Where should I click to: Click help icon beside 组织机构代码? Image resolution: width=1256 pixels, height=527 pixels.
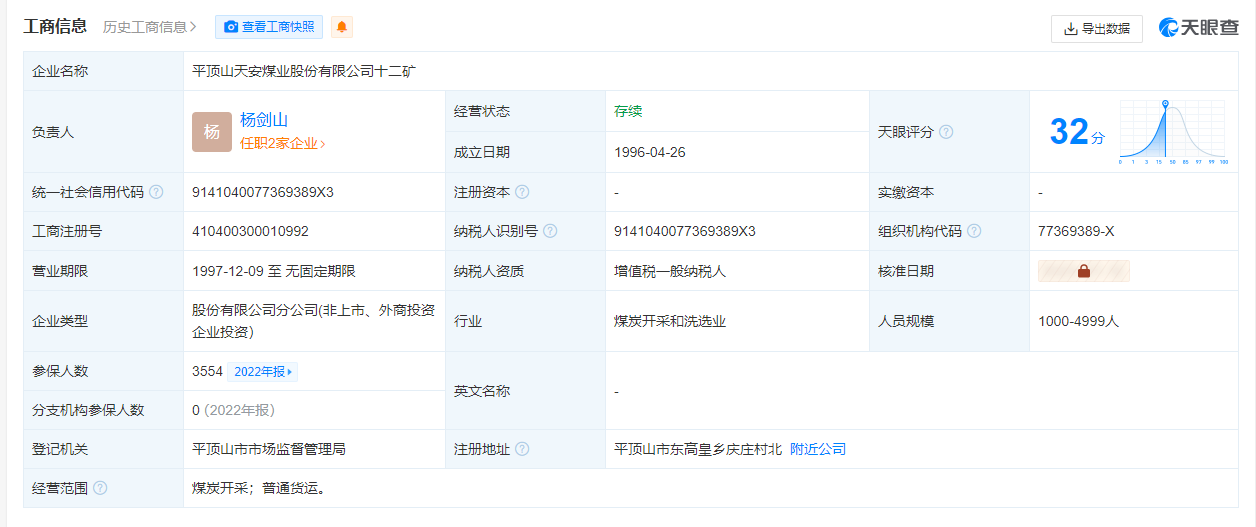[x=974, y=231]
